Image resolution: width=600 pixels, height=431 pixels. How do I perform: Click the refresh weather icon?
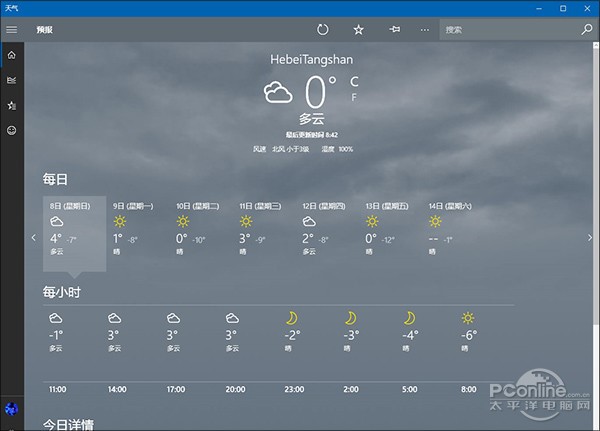coord(323,29)
